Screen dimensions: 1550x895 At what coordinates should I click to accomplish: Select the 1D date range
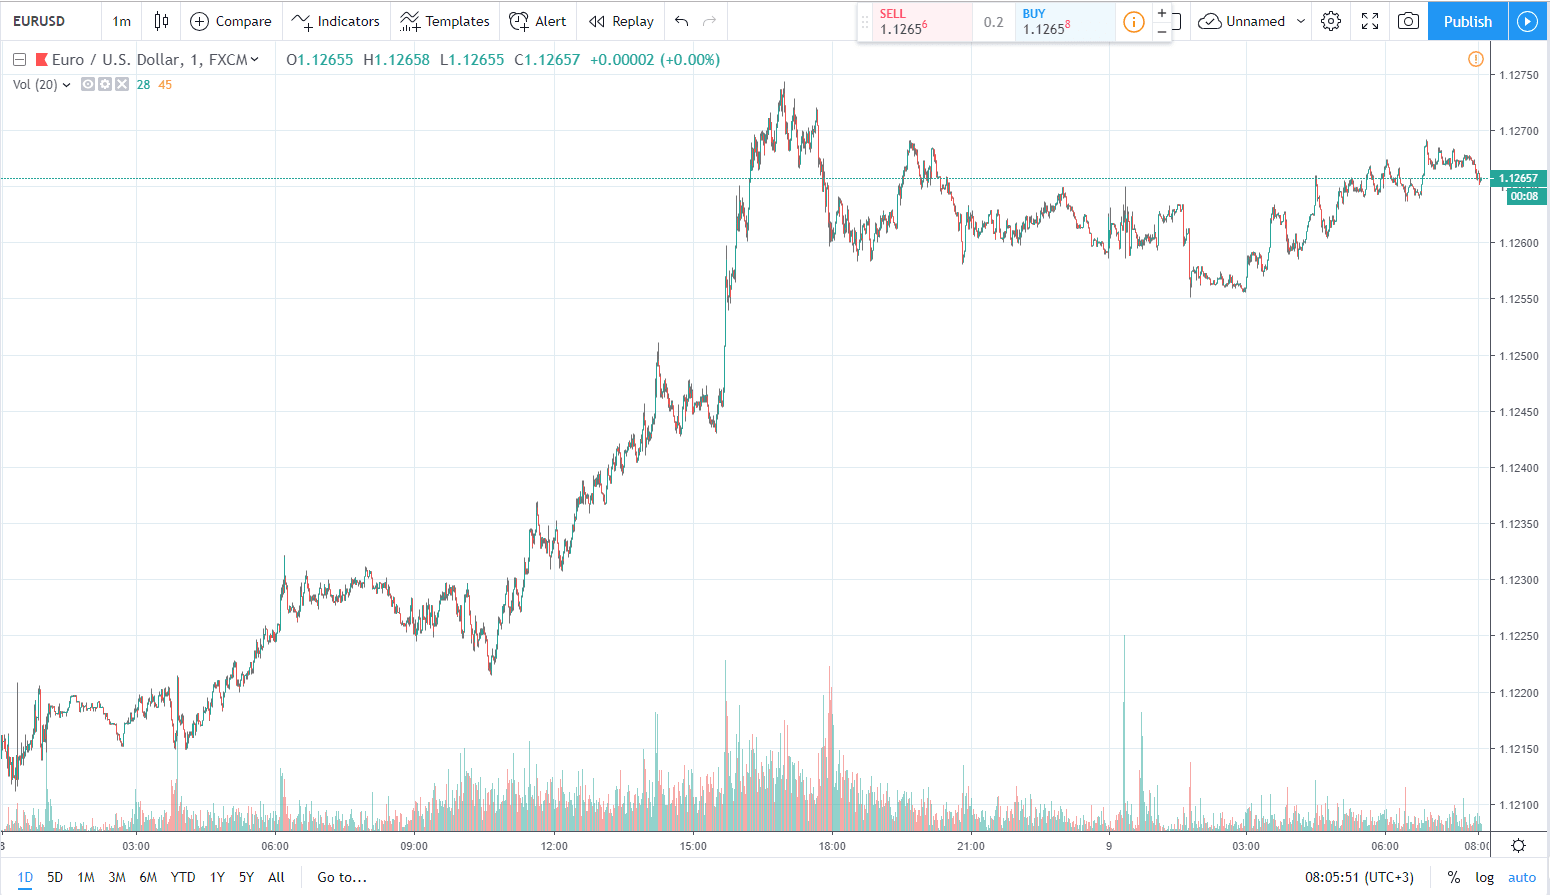(25, 877)
